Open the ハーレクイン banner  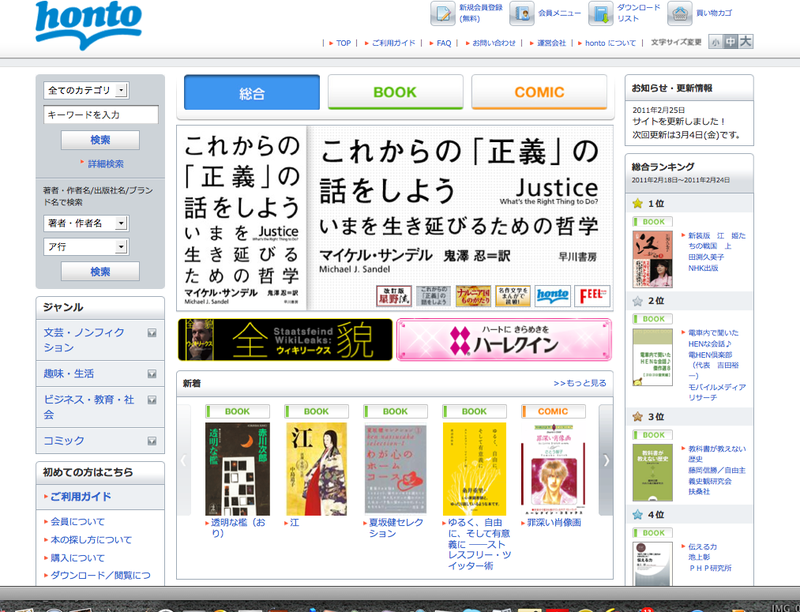point(504,340)
